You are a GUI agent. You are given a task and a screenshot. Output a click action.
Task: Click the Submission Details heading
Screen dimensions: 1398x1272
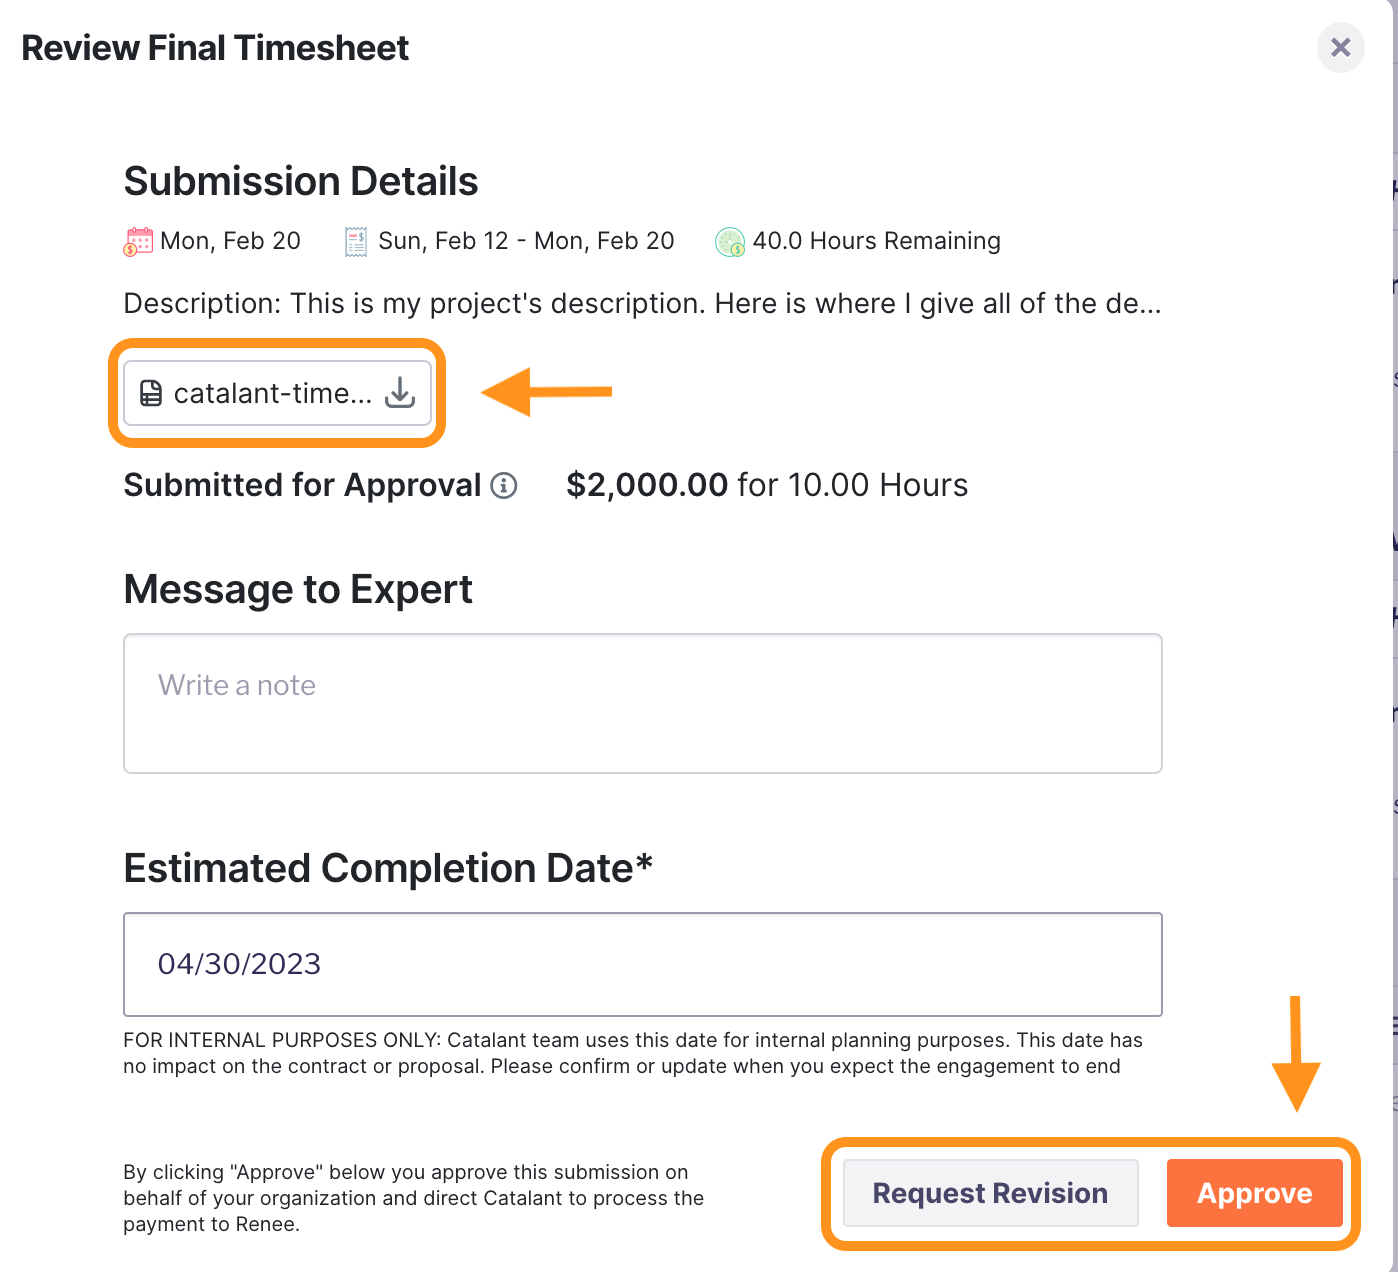(x=301, y=182)
